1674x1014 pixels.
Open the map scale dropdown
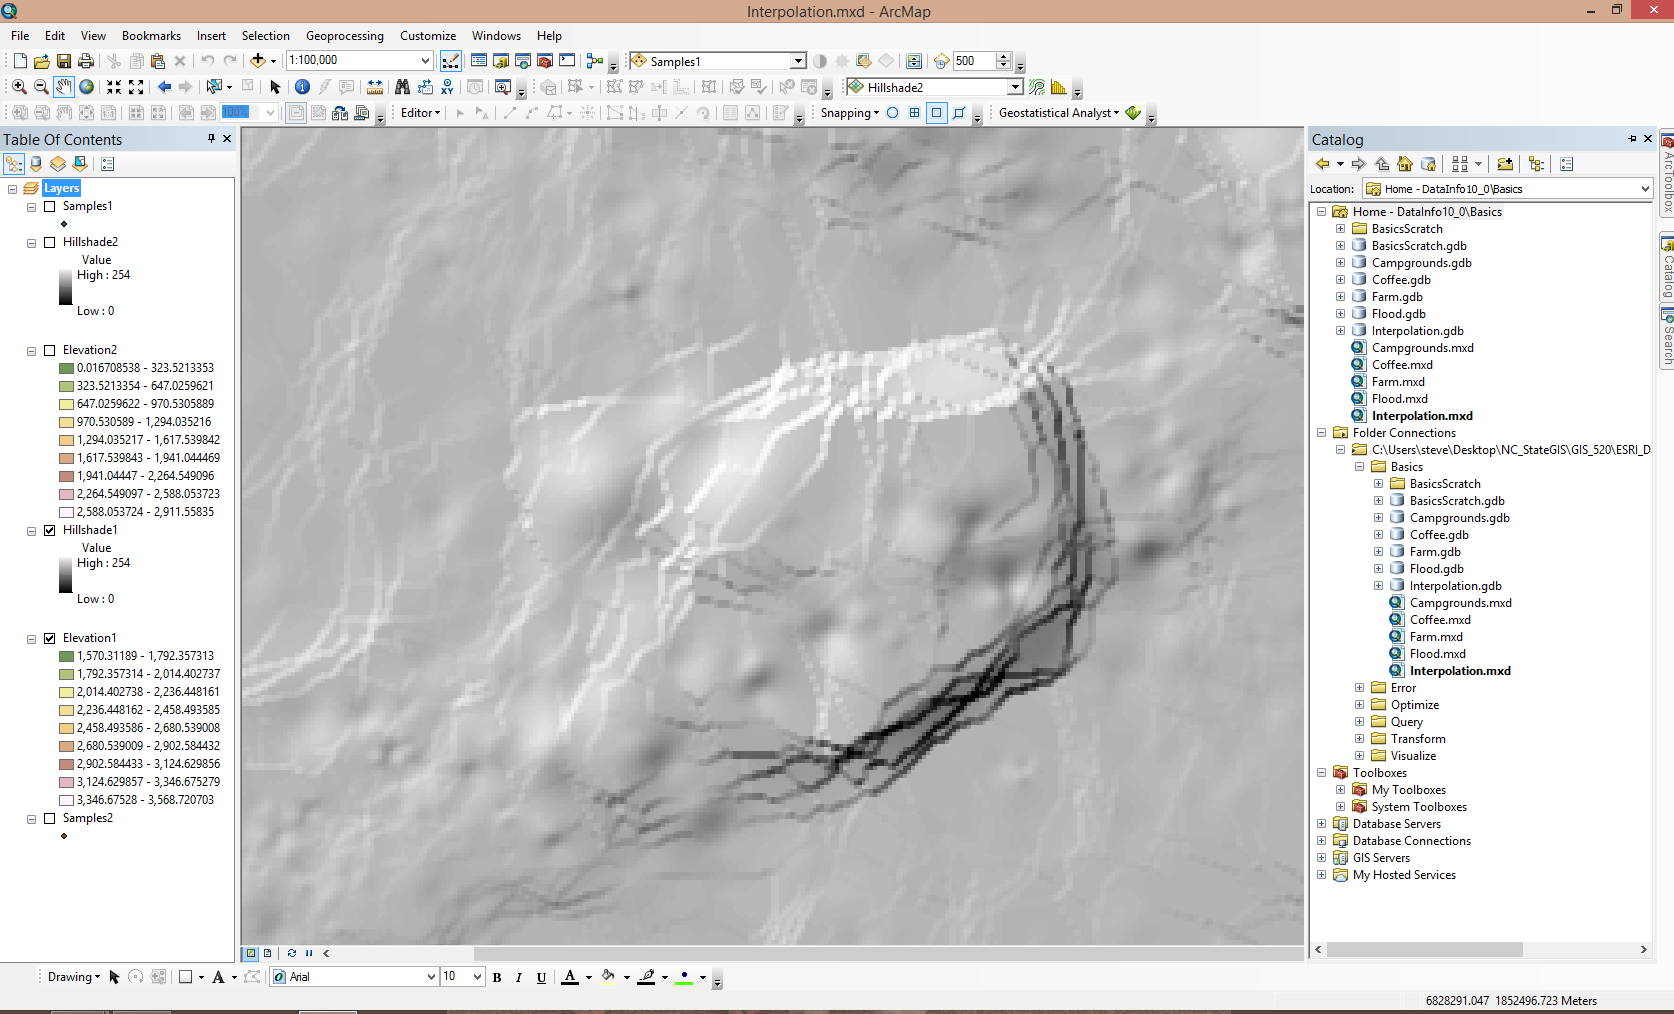coord(425,61)
